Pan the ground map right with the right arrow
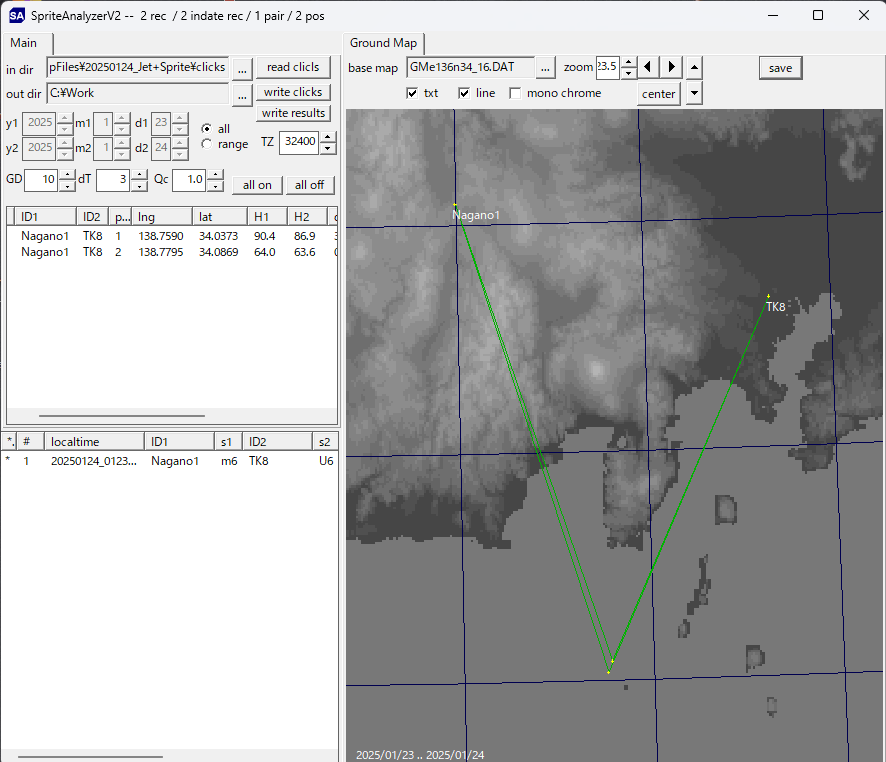886x762 pixels. [672, 67]
